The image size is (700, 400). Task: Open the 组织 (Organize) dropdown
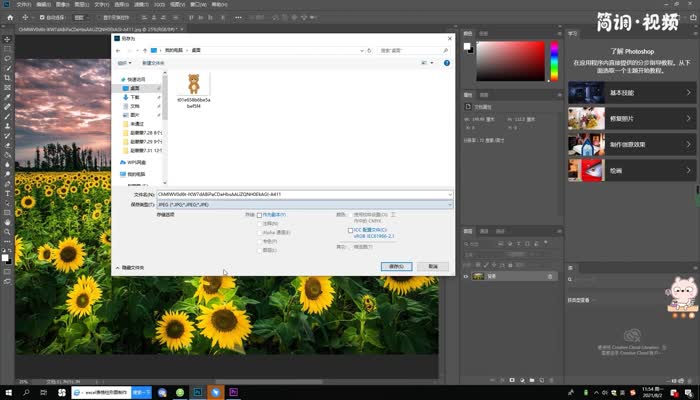126,62
